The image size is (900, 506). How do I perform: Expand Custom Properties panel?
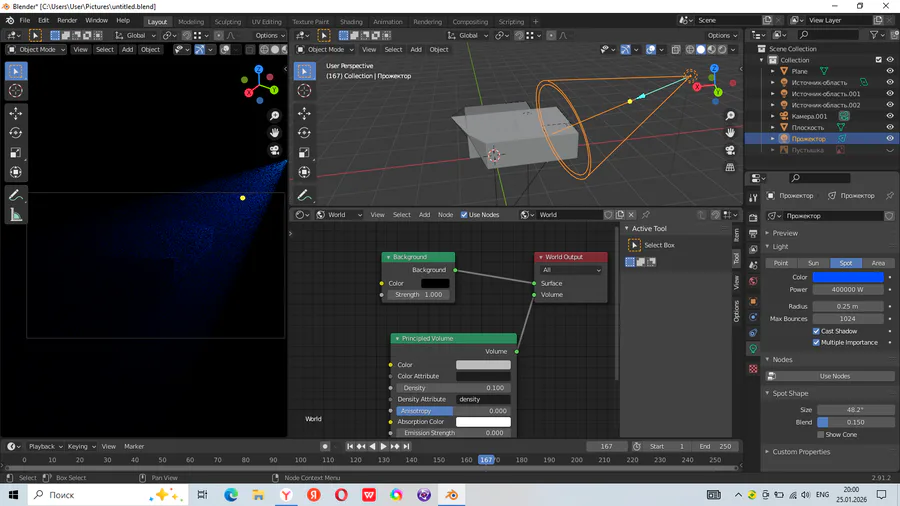coord(801,451)
